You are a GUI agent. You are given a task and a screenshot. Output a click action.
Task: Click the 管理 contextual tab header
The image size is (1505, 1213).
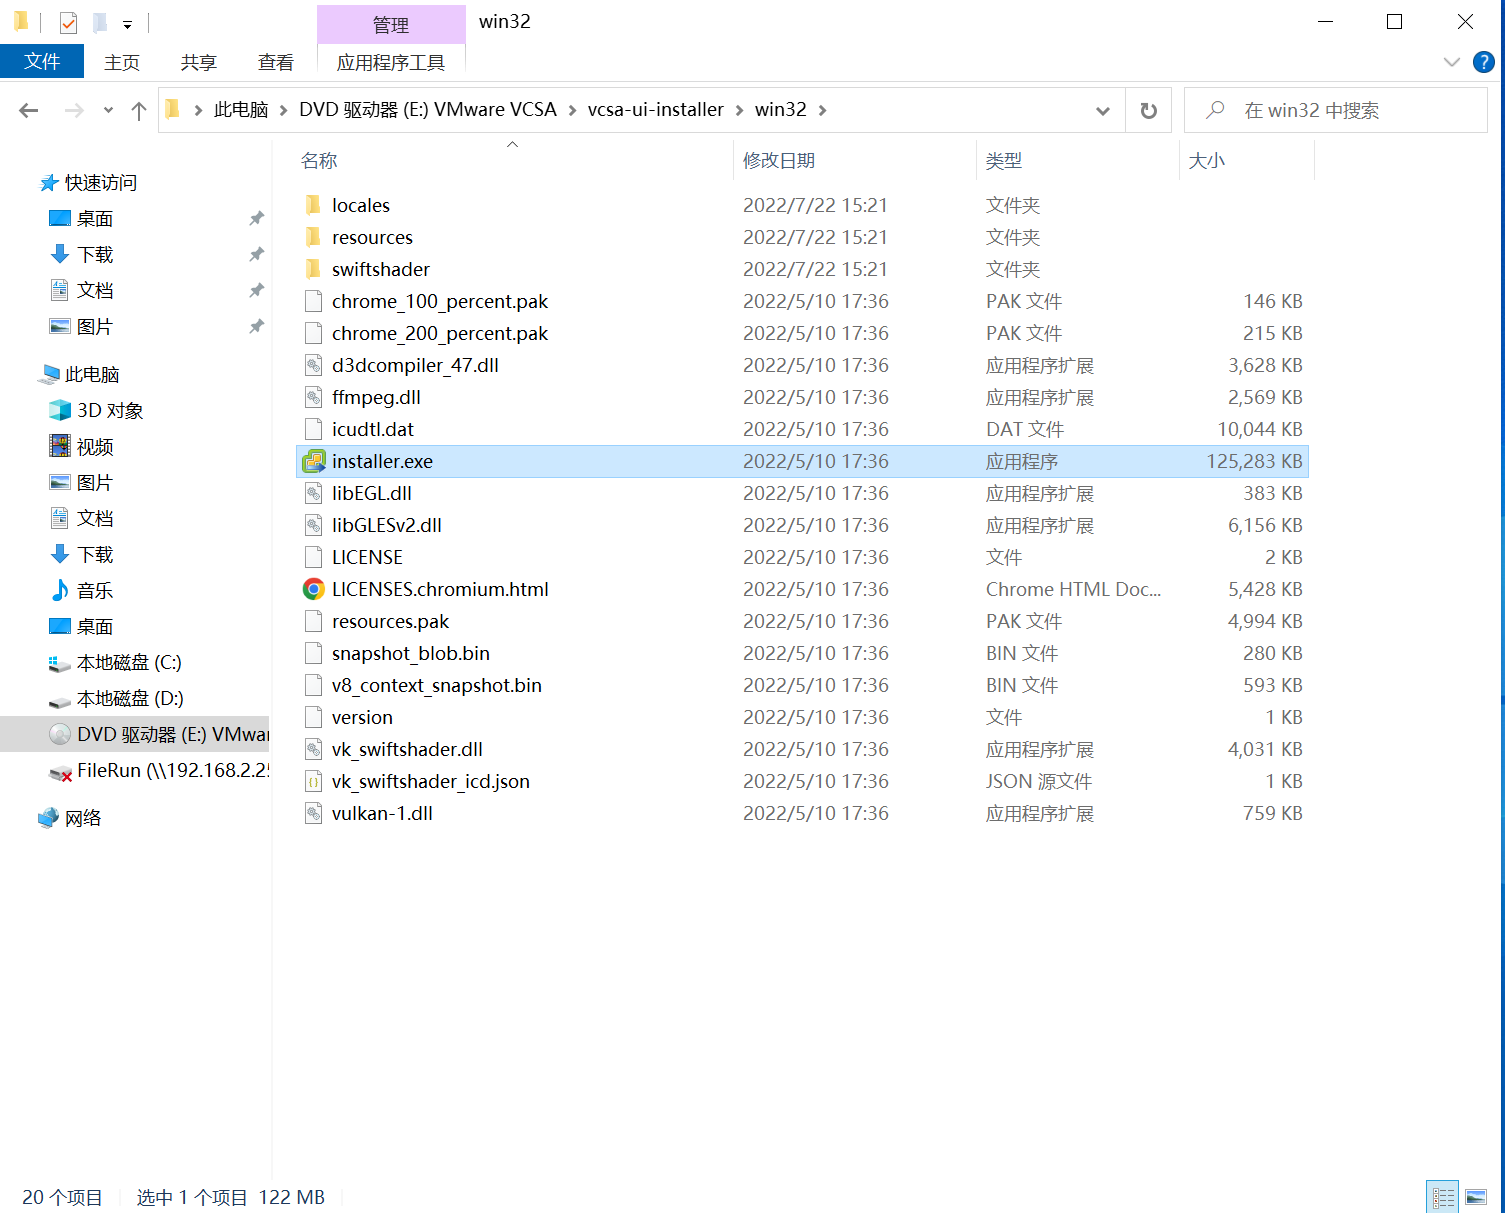tap(391, 25)
